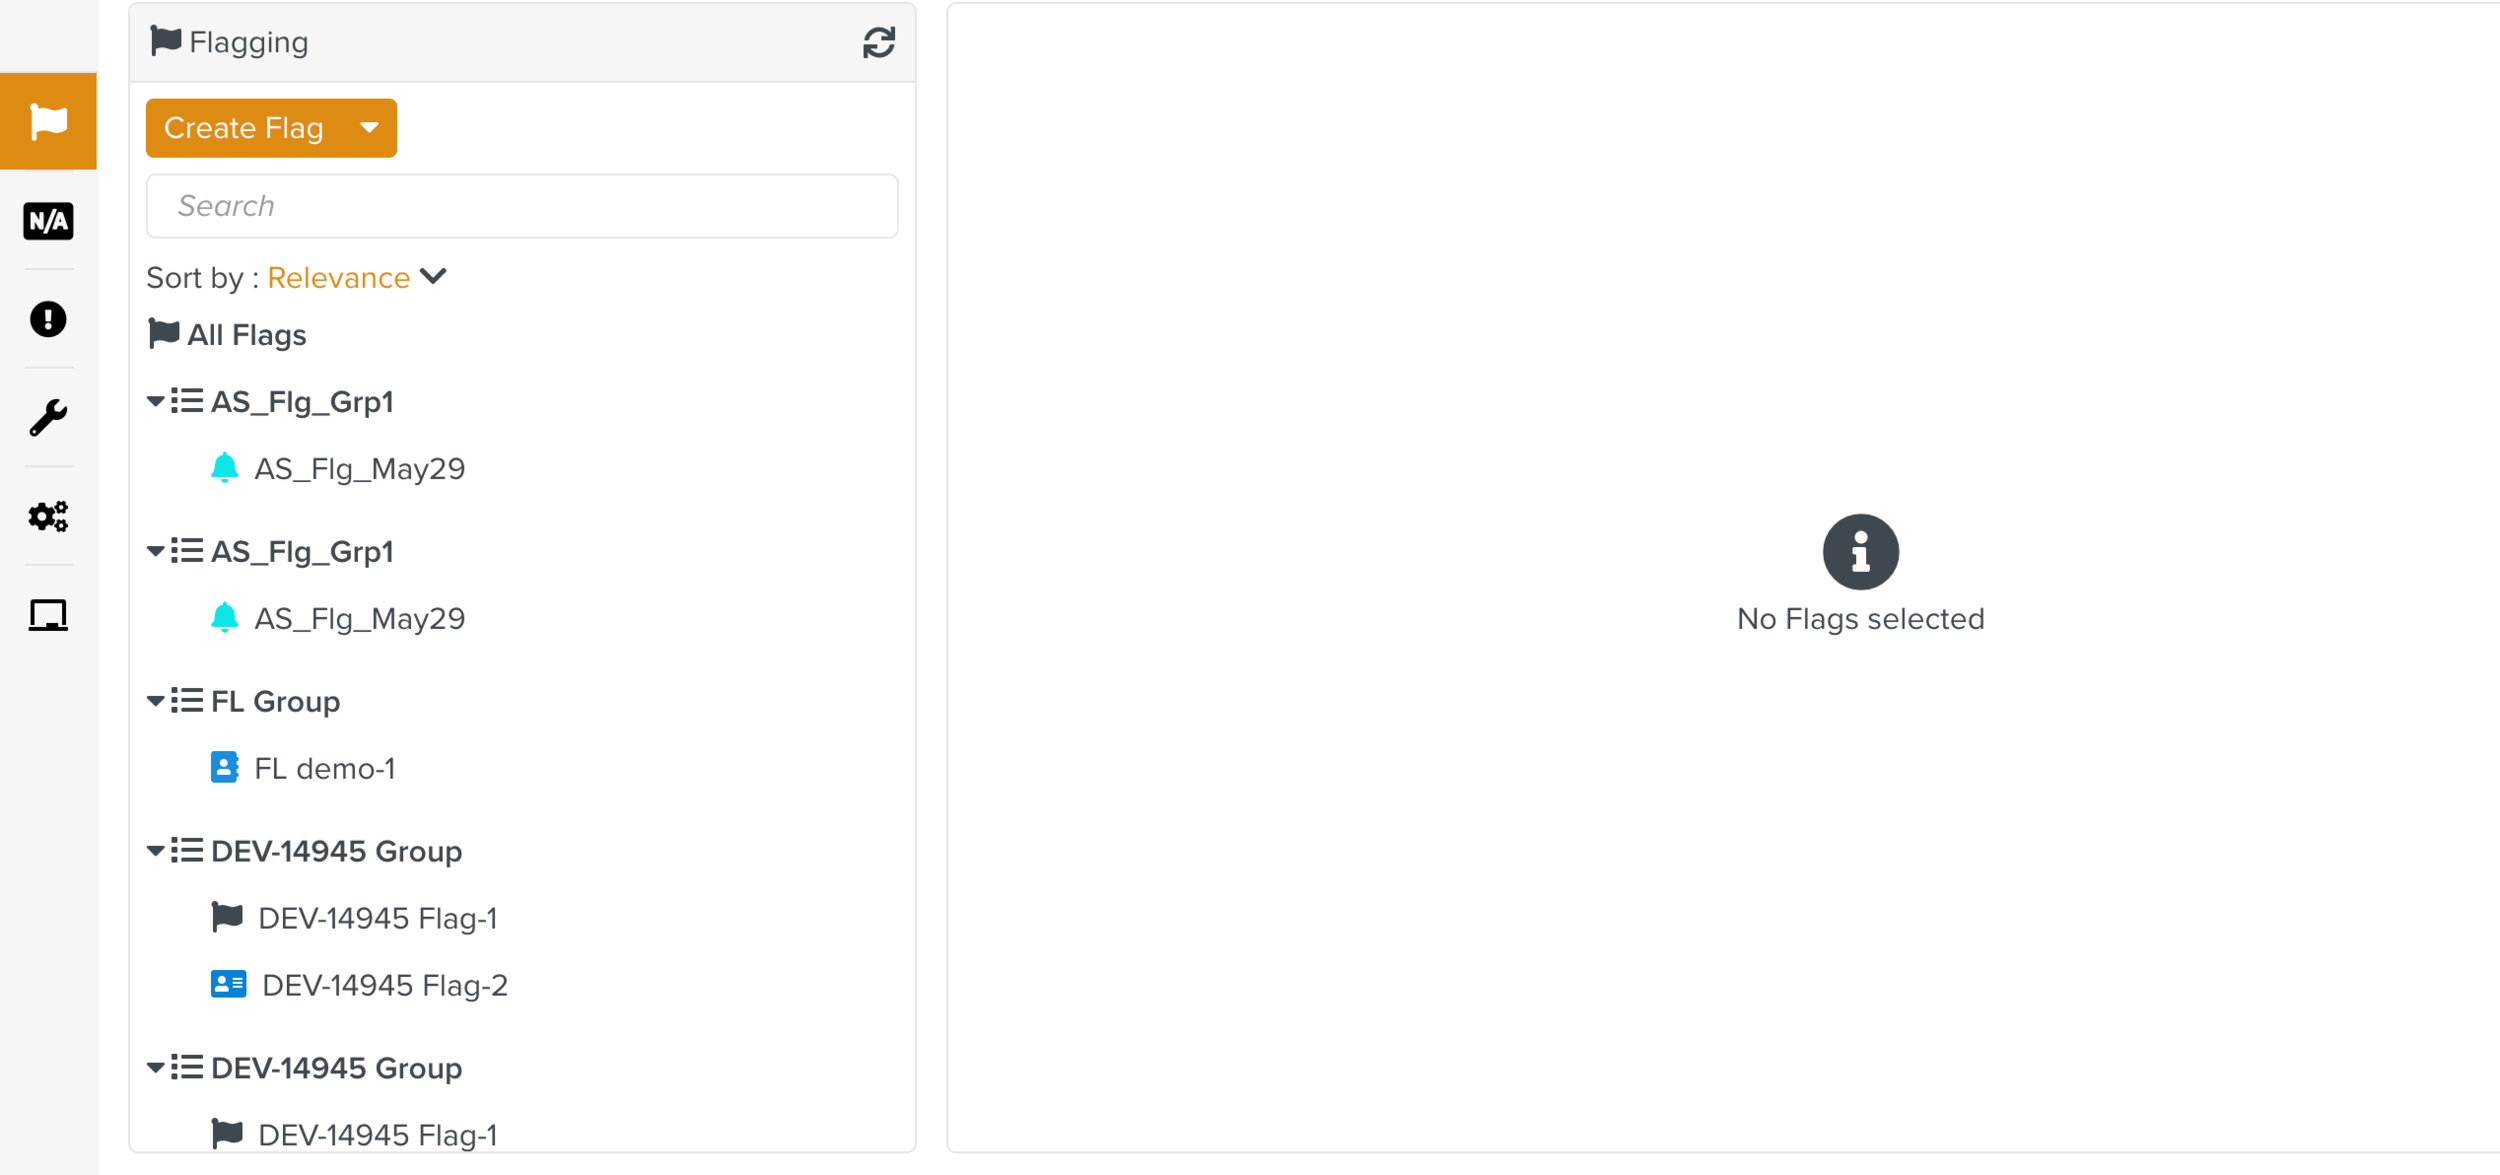Open the alerts exclamation icon
Screen dimensions: 2500x1175
(47, 319)
